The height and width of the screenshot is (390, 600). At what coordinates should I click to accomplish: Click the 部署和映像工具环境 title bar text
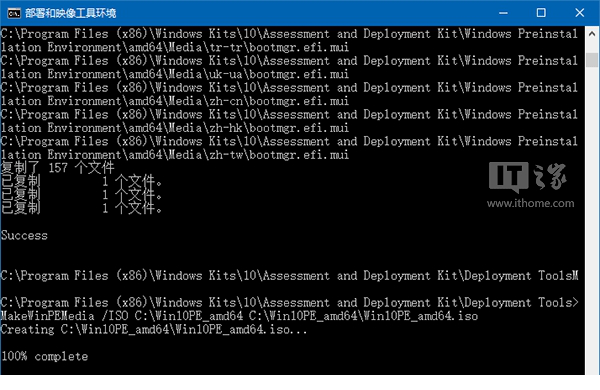coord(70,13)
